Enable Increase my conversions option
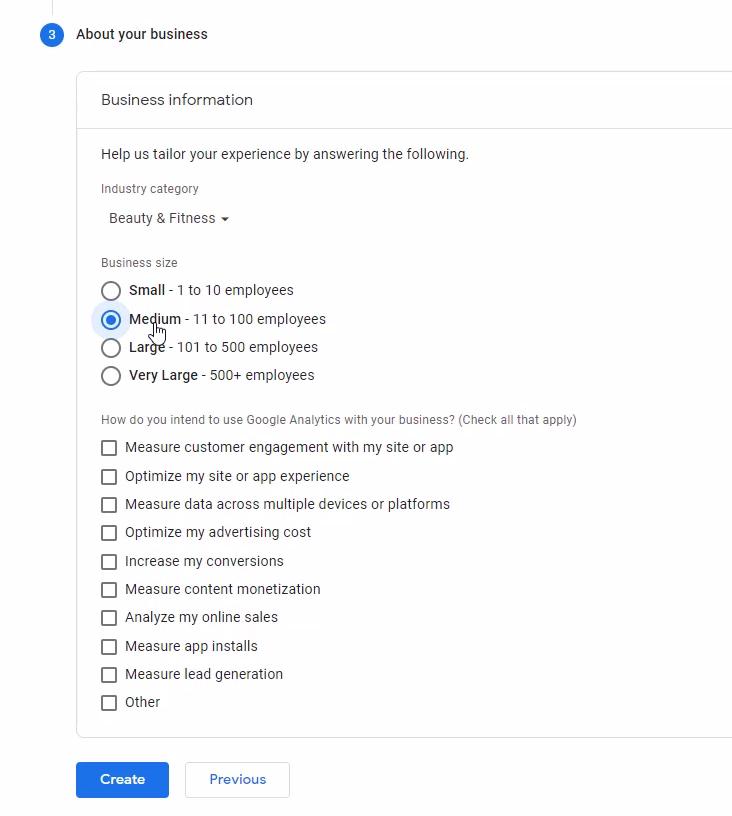 [x=109, y=562]
